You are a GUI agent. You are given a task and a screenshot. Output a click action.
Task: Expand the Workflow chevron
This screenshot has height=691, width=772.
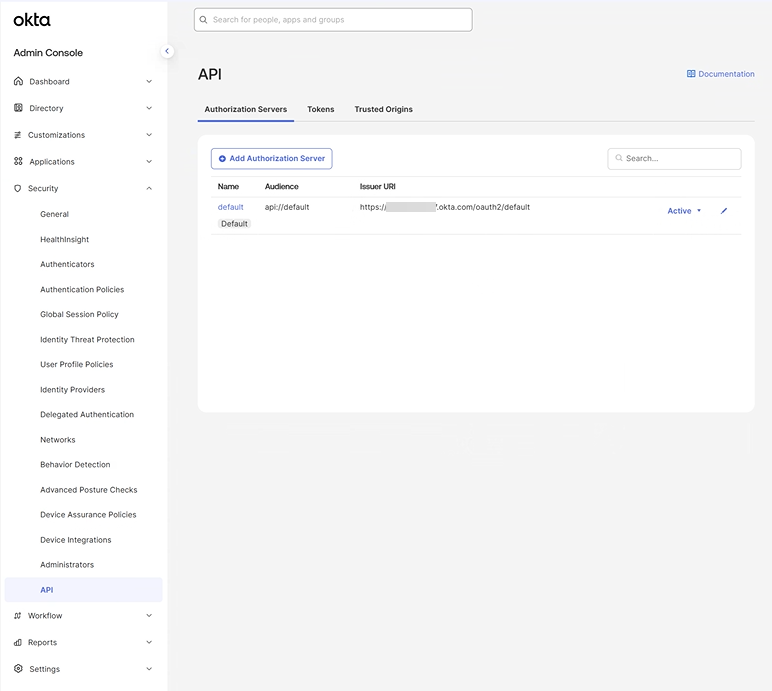(149, 616)
